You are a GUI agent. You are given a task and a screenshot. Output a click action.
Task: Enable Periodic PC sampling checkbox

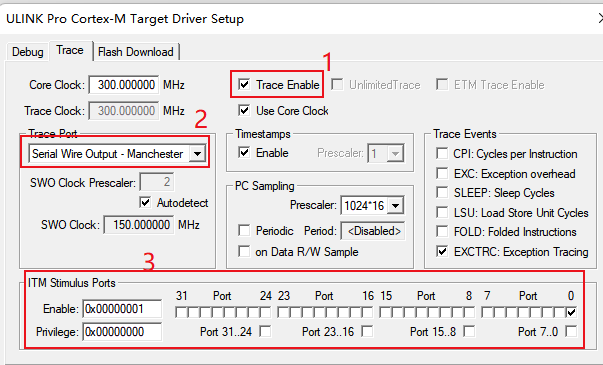(244, 230)
